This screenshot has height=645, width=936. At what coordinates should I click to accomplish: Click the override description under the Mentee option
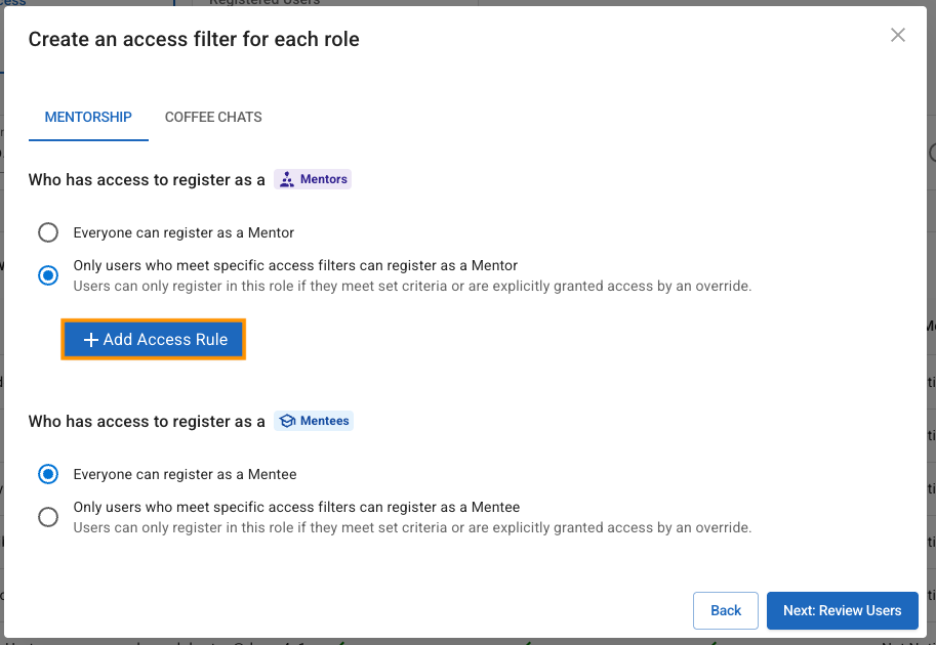point(411,527)
